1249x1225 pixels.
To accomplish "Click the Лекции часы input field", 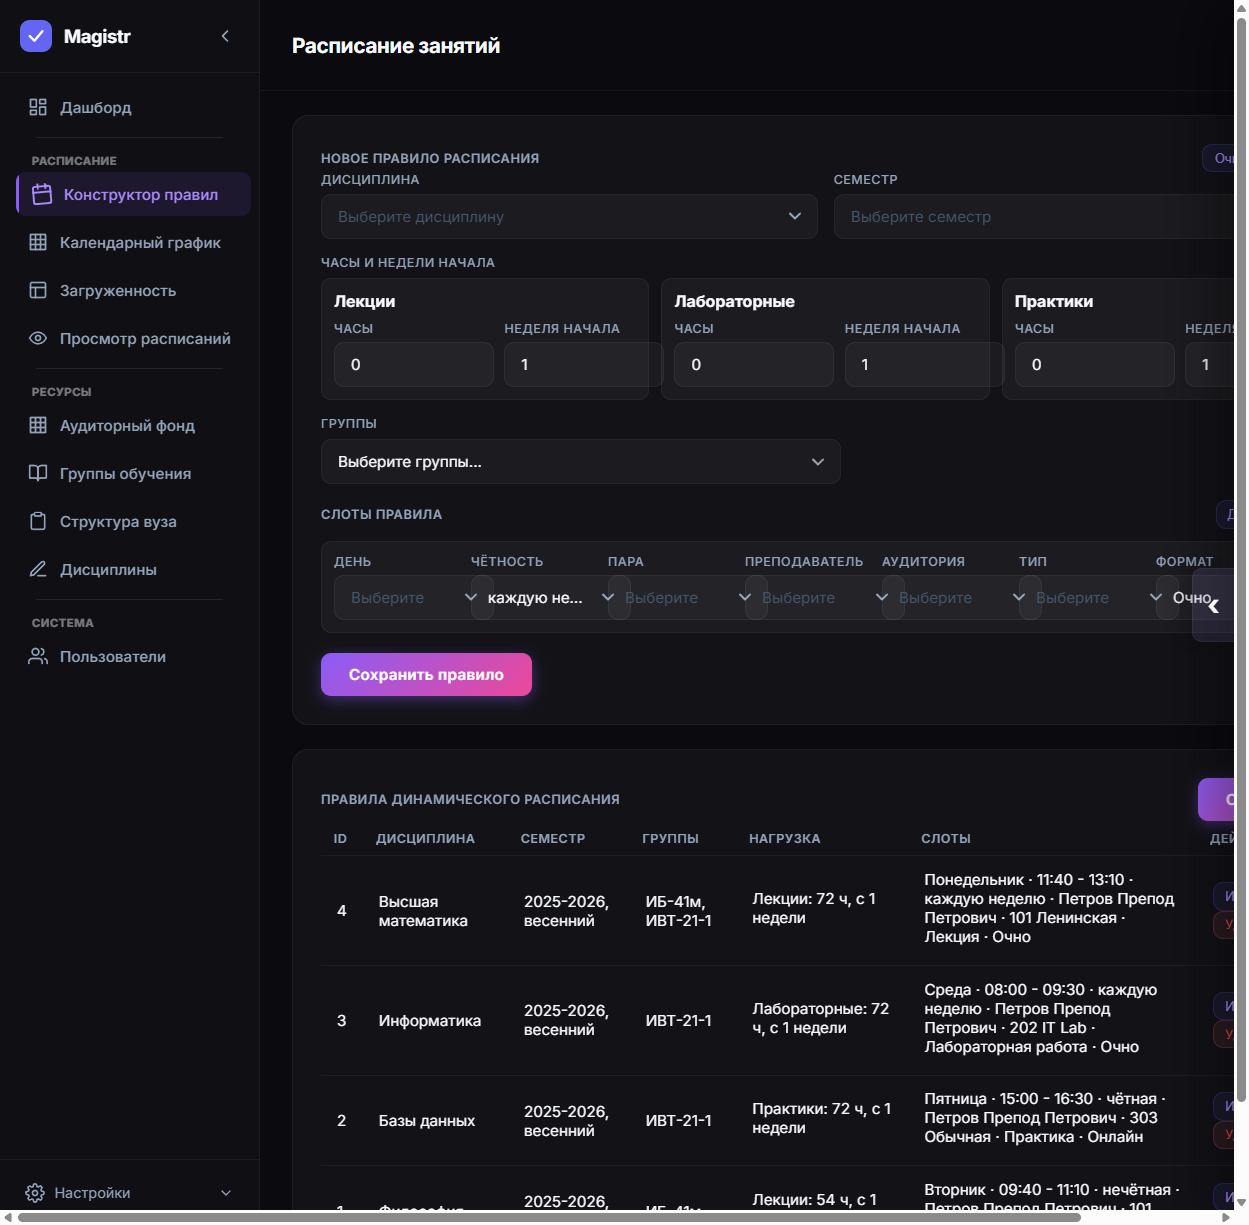I will [413, 364].
